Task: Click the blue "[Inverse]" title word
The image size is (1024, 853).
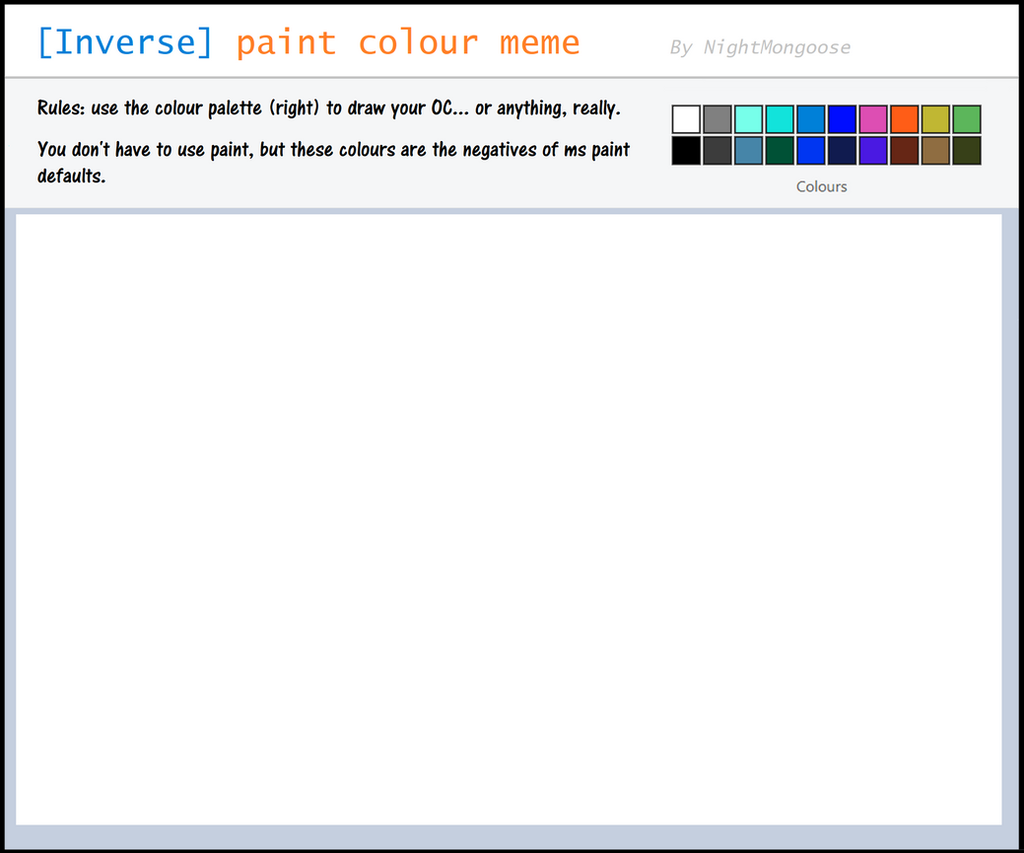Action: pyautogui.click(x=125, y=42)
